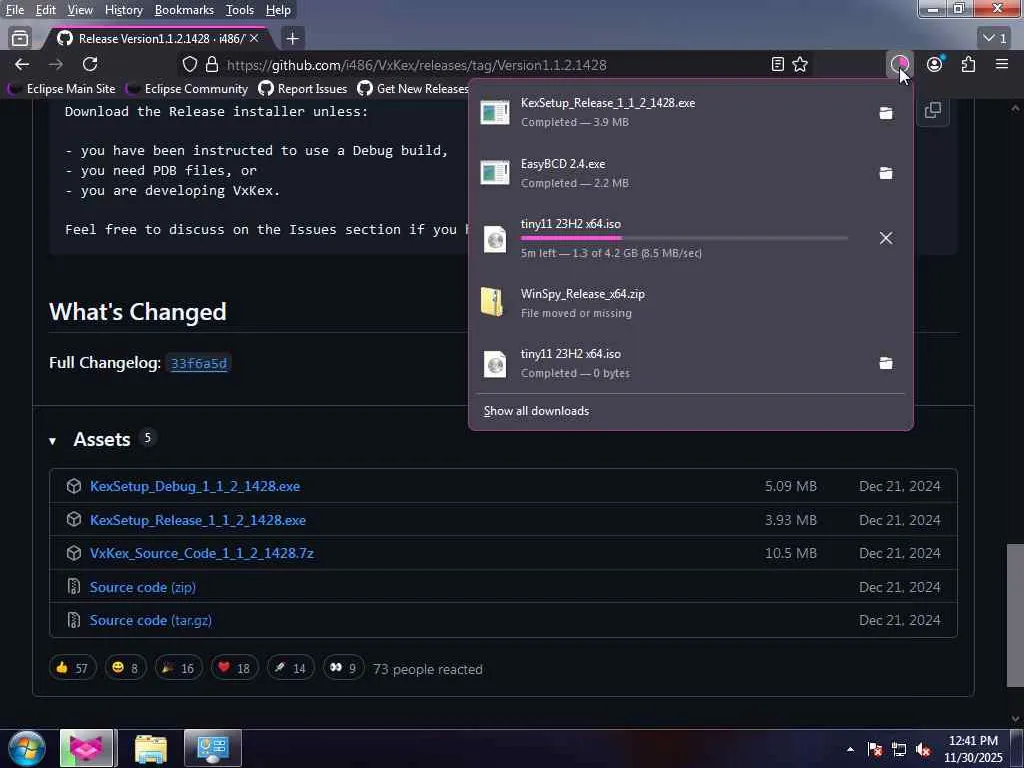Open new tab with plus button
This screenshot has height=768, width=1024.
pos(293,39)
